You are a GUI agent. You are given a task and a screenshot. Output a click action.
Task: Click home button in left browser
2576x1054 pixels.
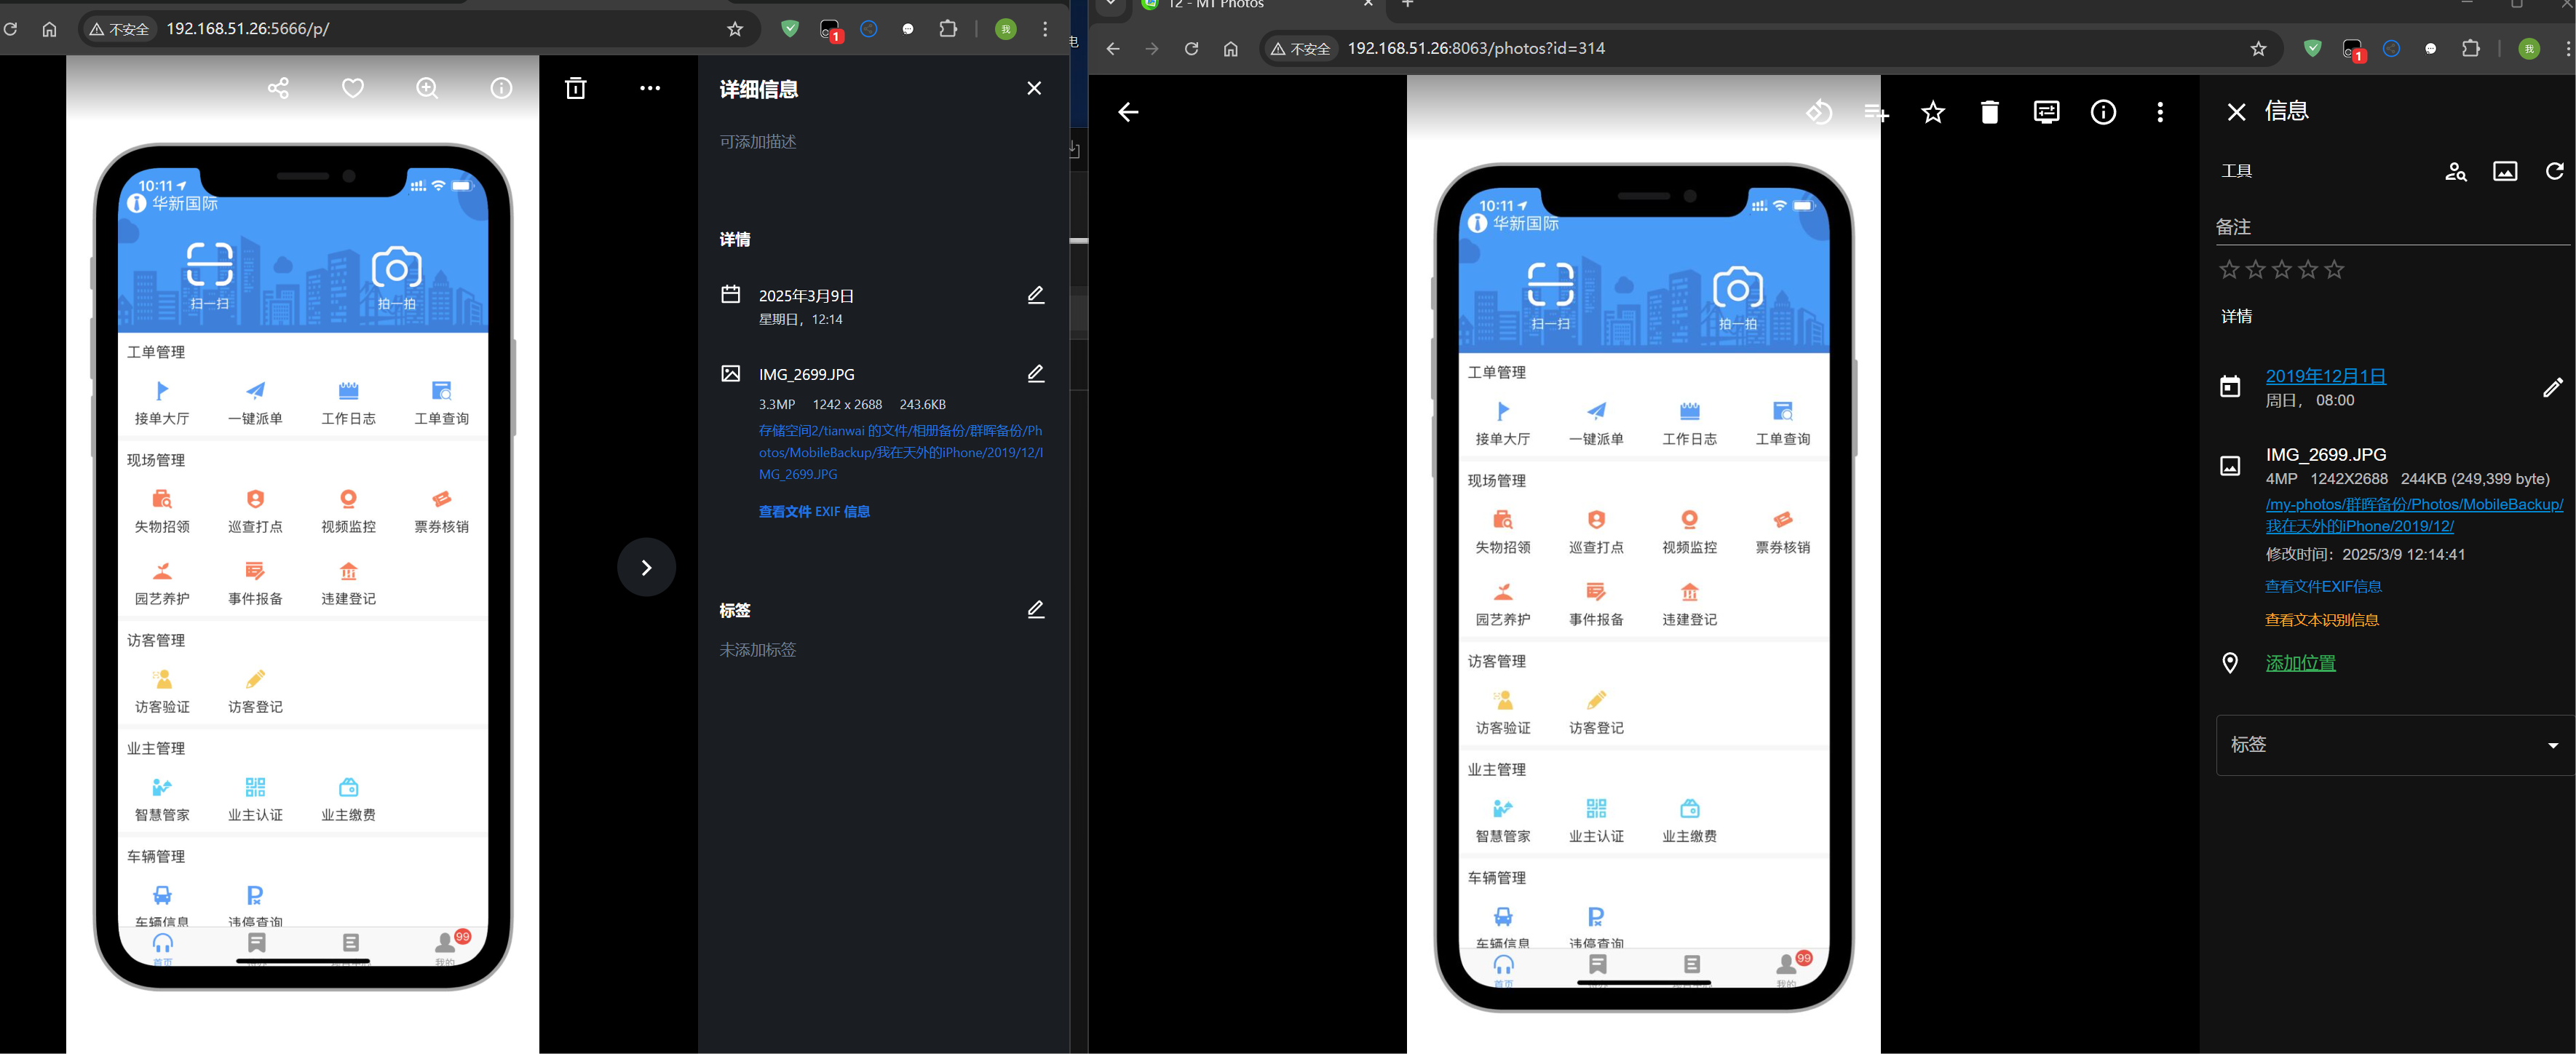coord(49,29)
